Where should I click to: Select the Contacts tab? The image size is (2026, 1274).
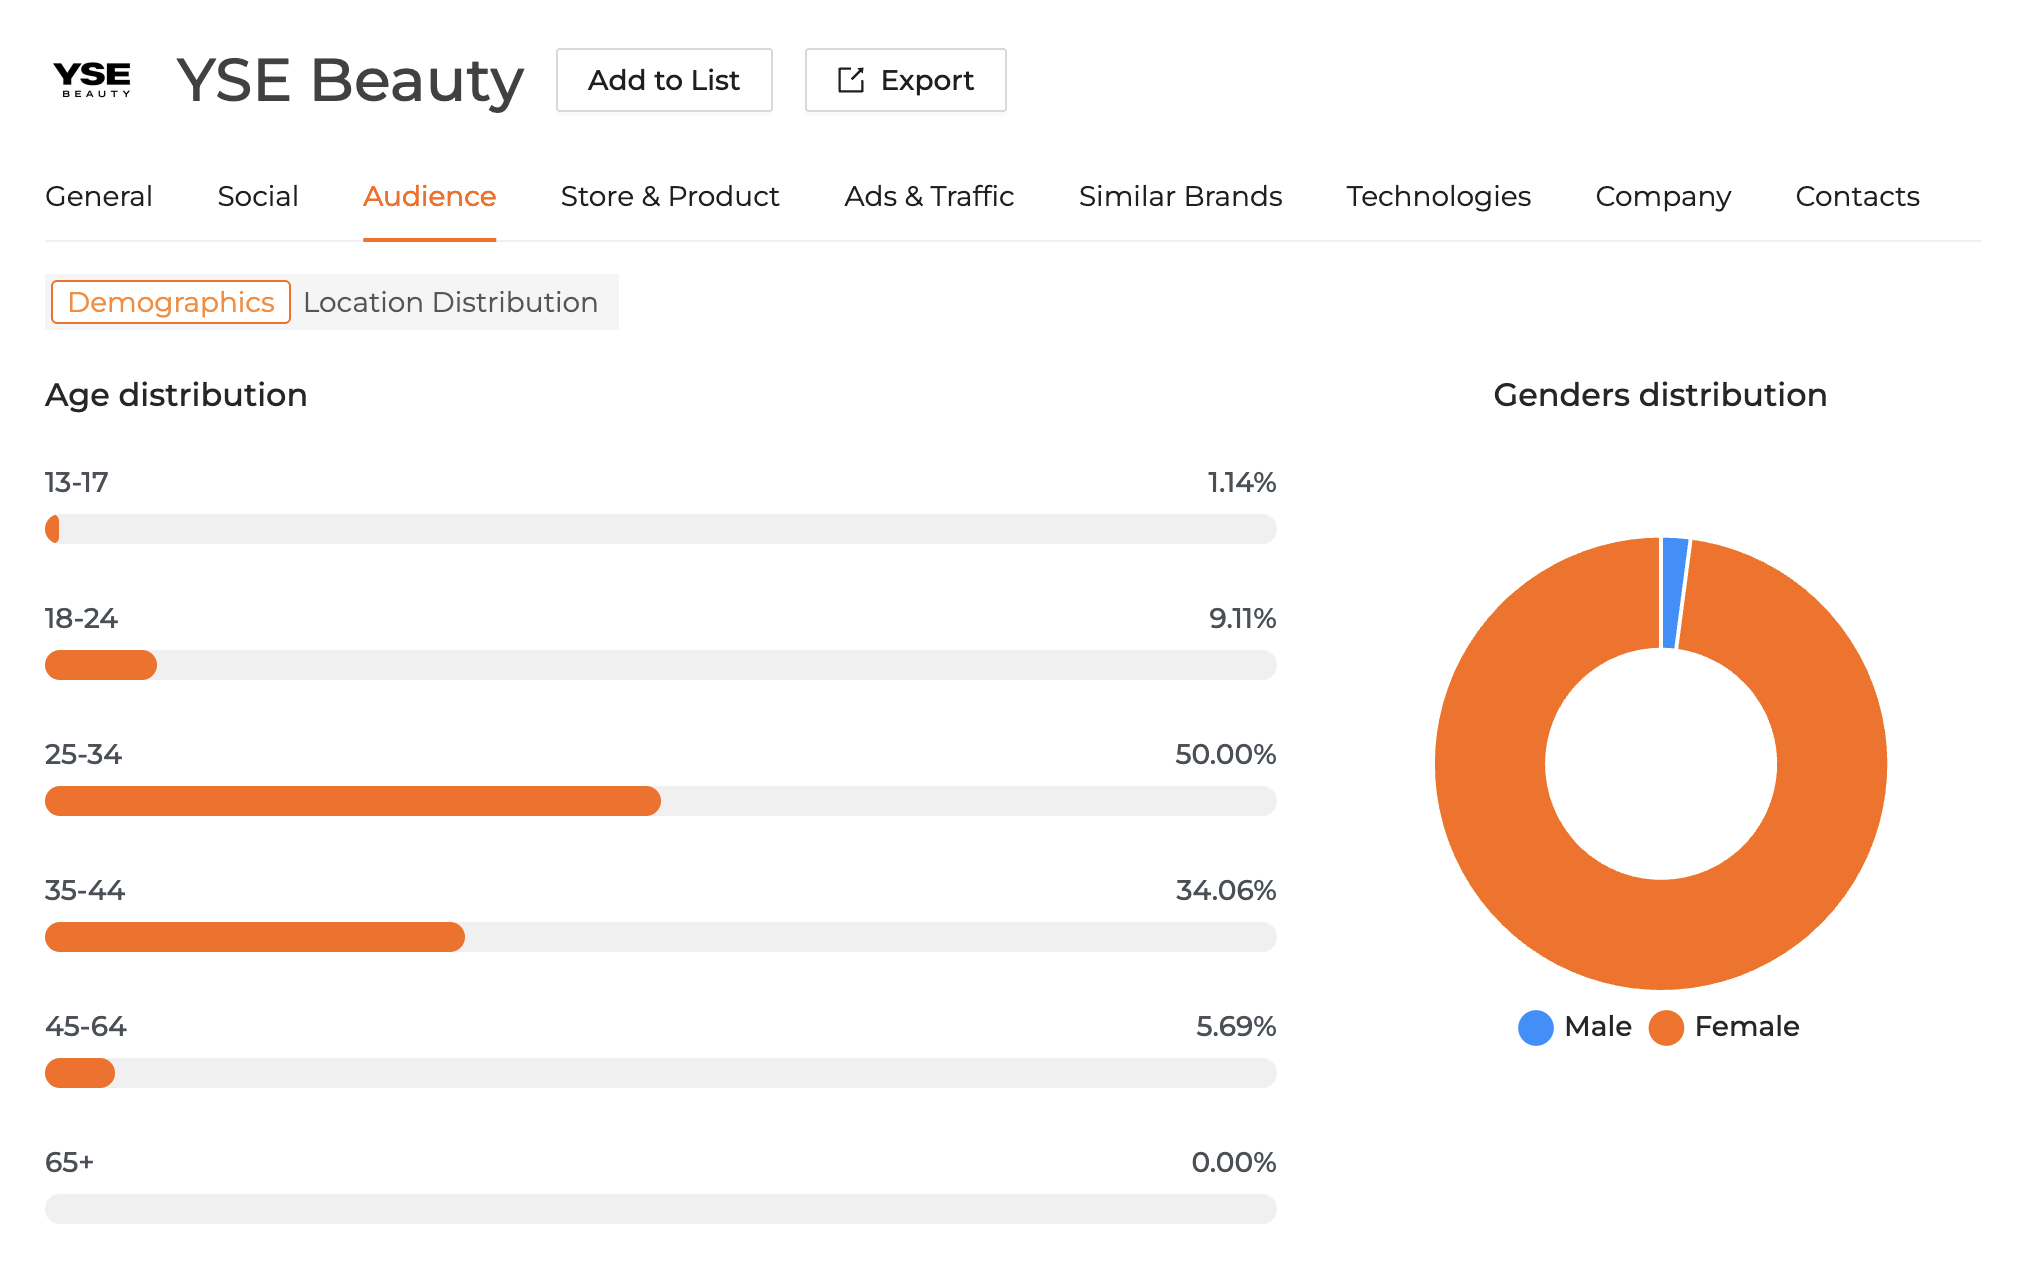(x=1857, y=196)
